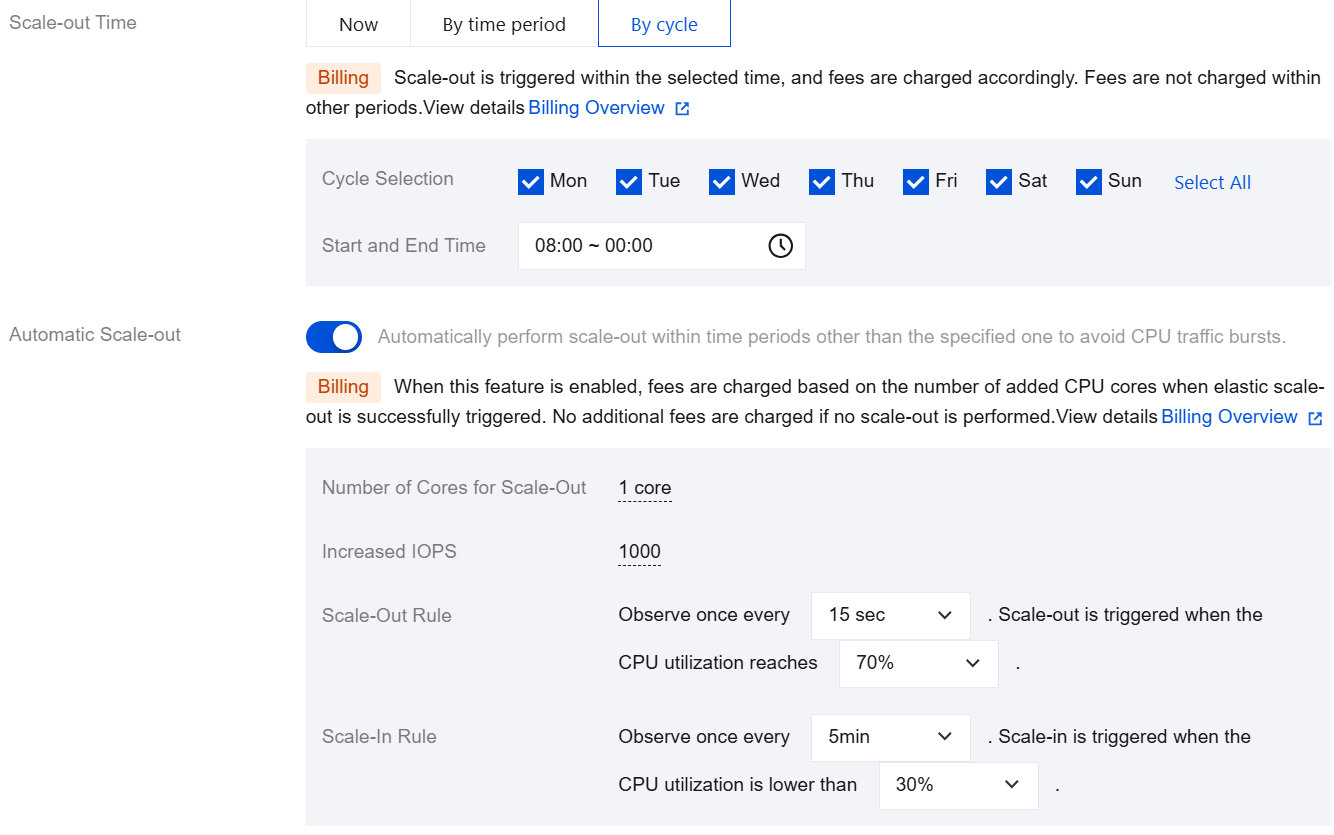Uncheck the Wed checkbox
1334x835 pixels.
click(722, 181)
